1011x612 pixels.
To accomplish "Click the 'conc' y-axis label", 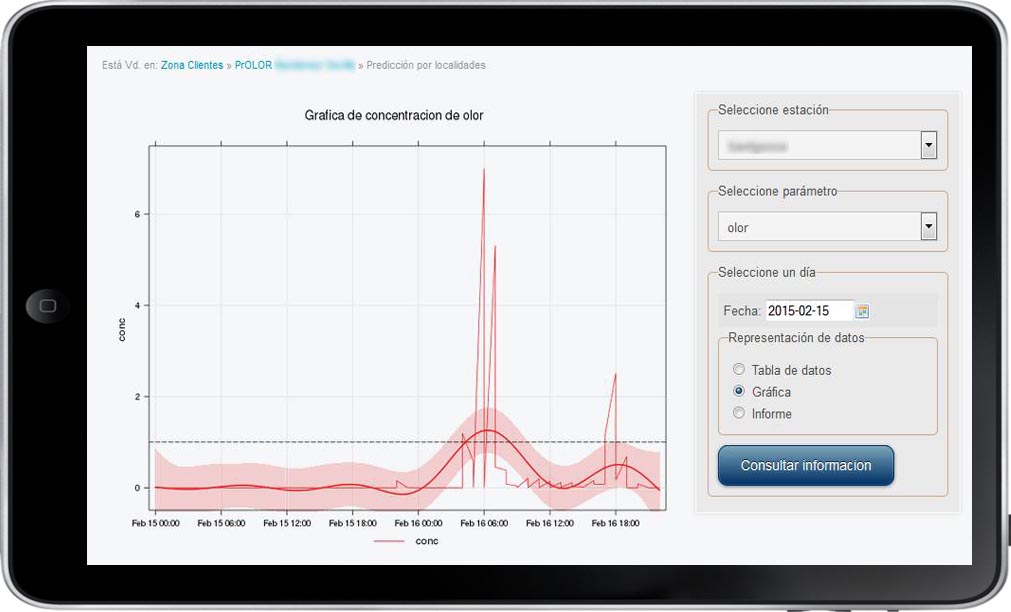I will pyautogui.click(x=122, y=329).
